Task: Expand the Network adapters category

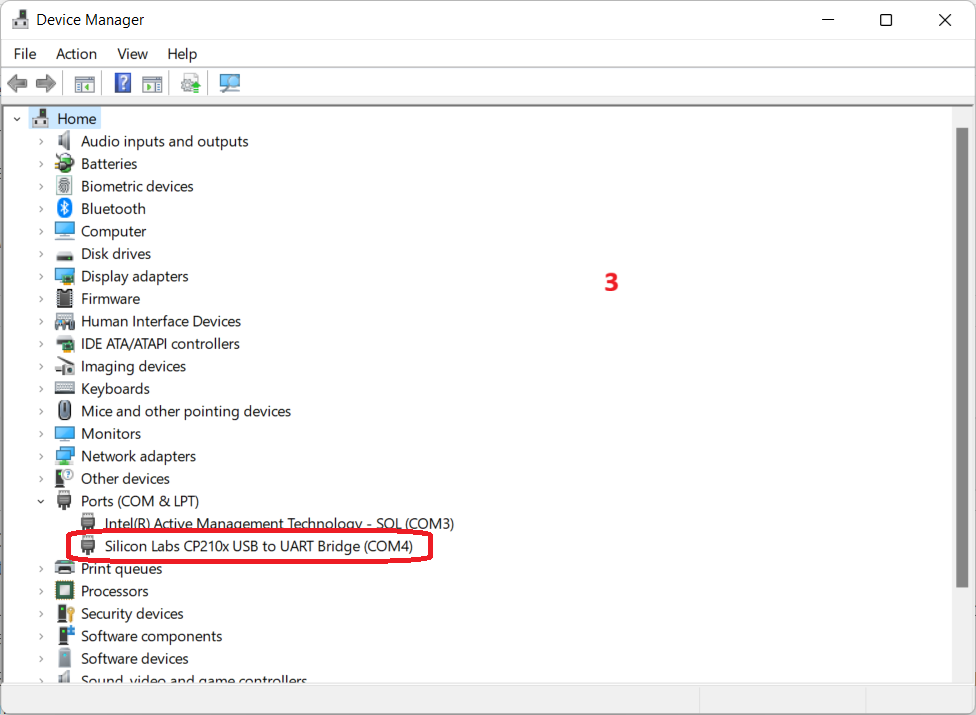Action: pyautogui.click(x=41, y=455)
